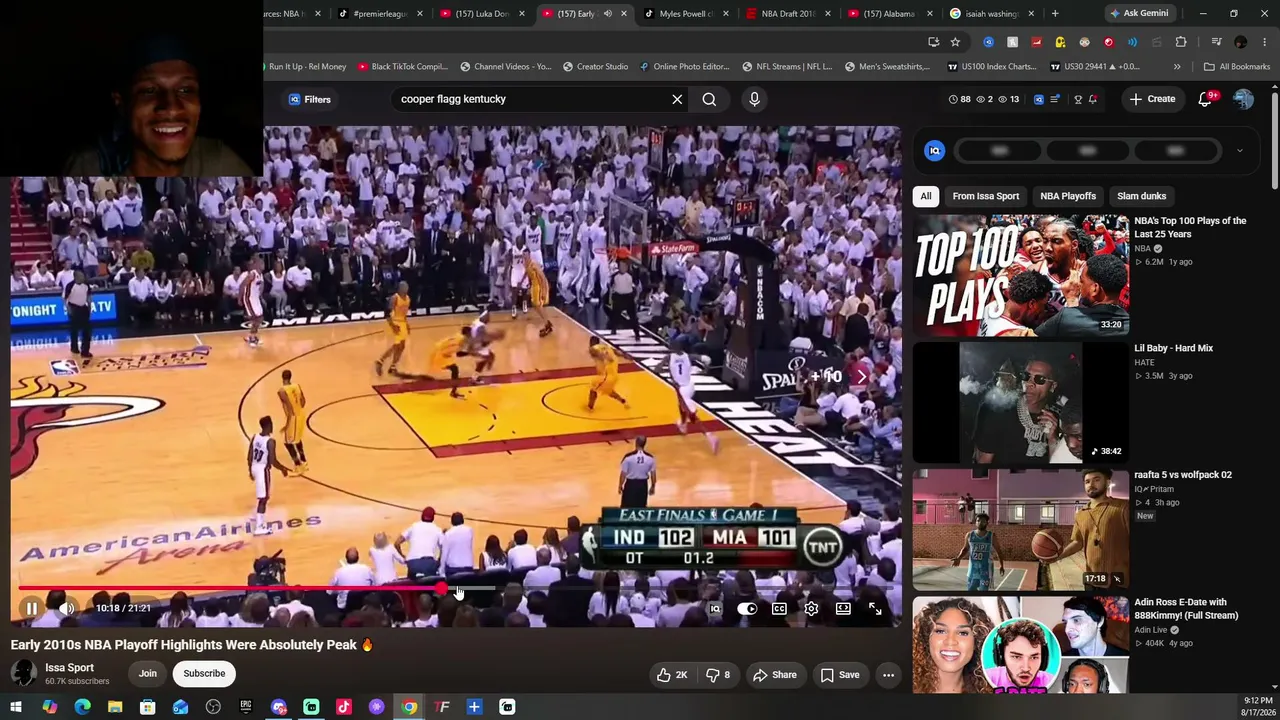Click the IQ icon in player controls
This screenshot has height=720, width=1280.
click(715, 608)
